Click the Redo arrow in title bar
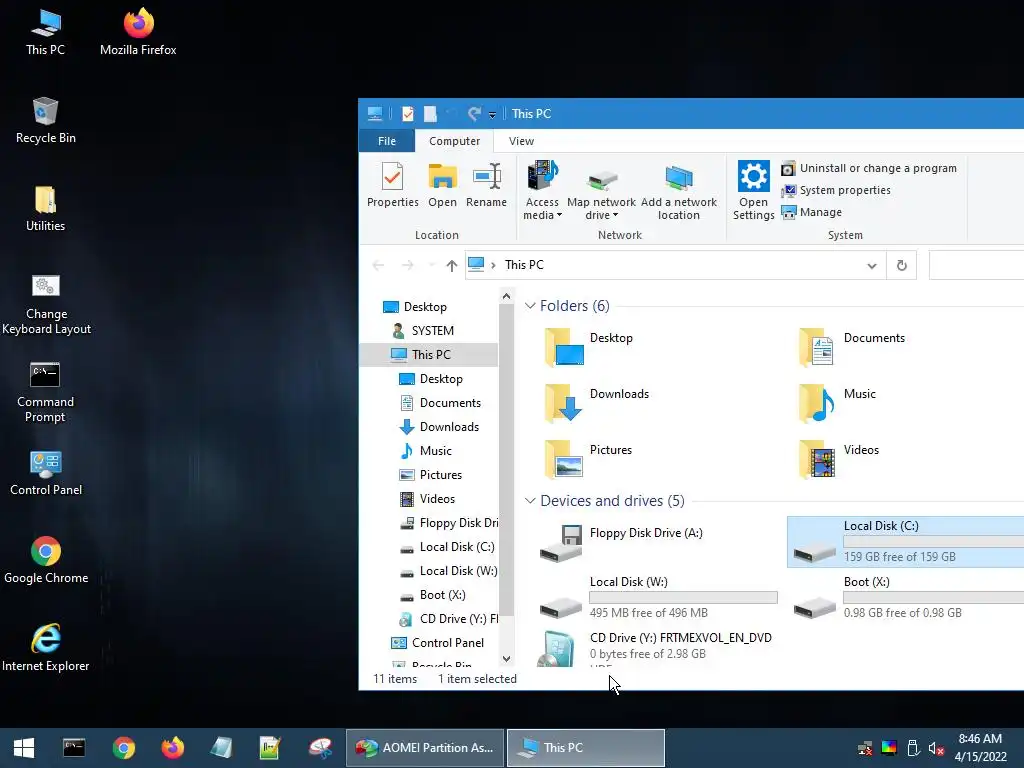The width and height of the screenshot is (1024, 768). (474, 114)
